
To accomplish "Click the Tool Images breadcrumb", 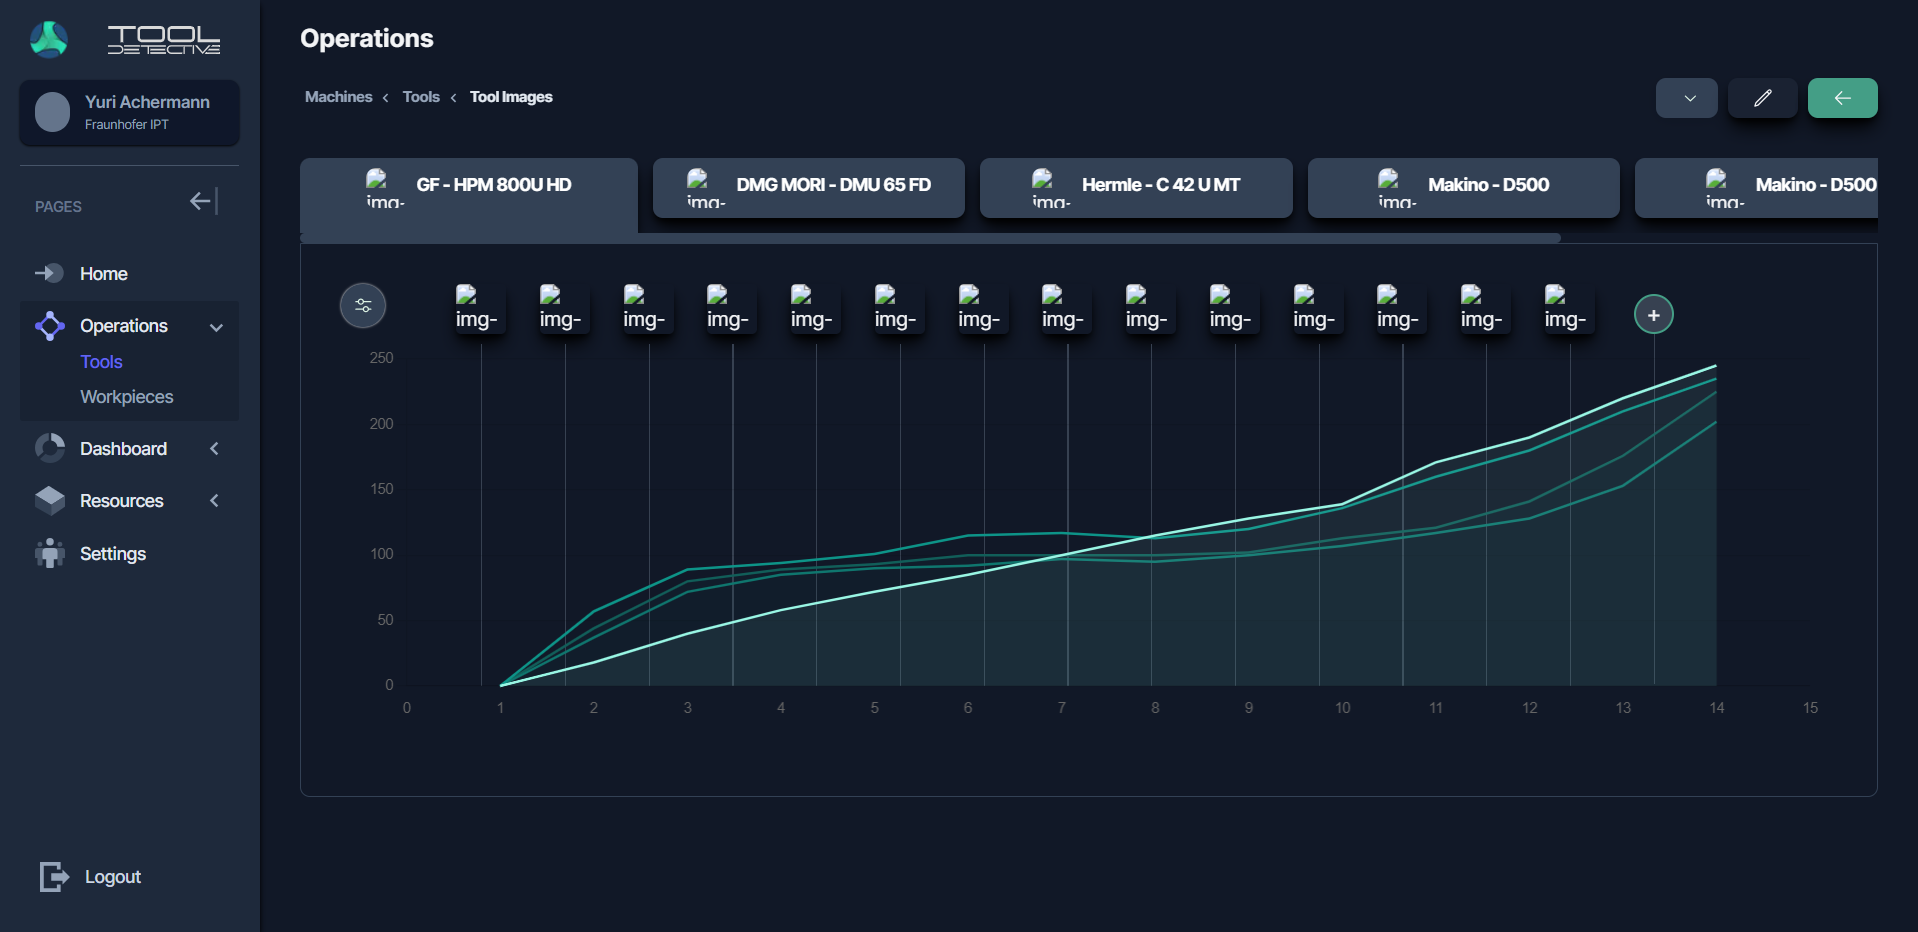I will click(x=511, y=97).
